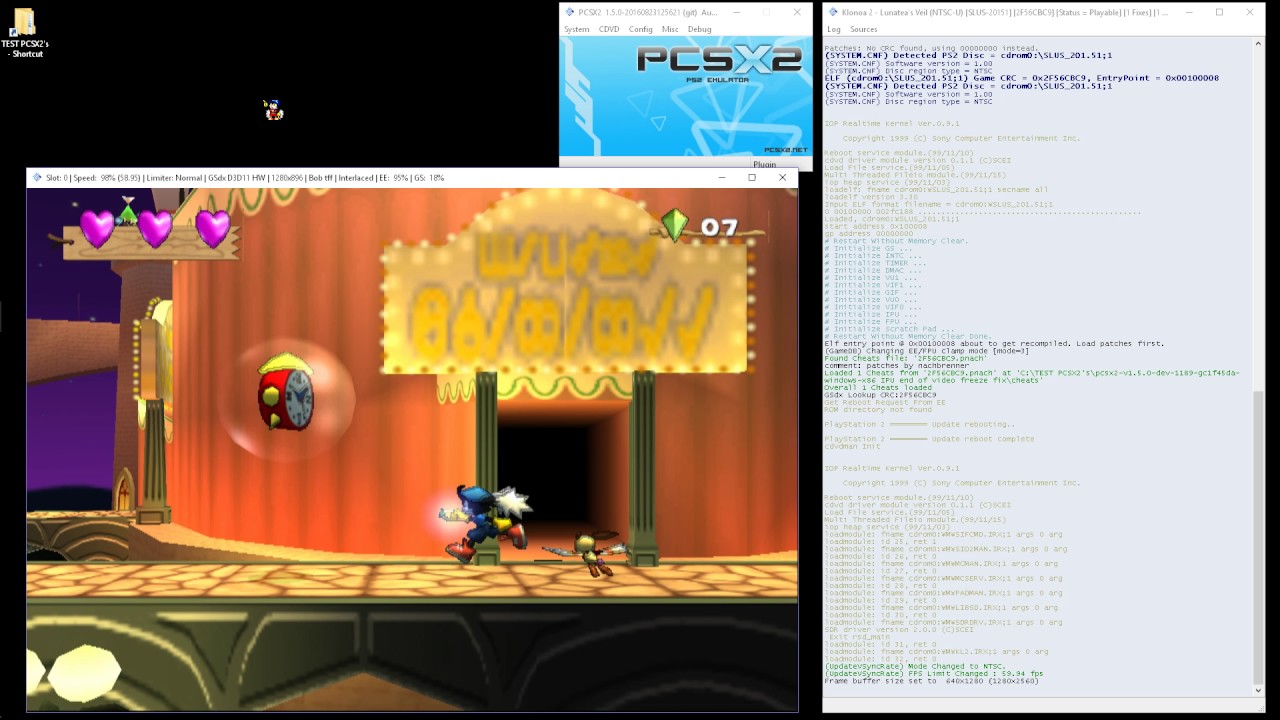Image resolution: width=1280 pixels, height=720 pixels.
Task: Click the Klonoa 2 log window title icon
Action: point(833,13)
